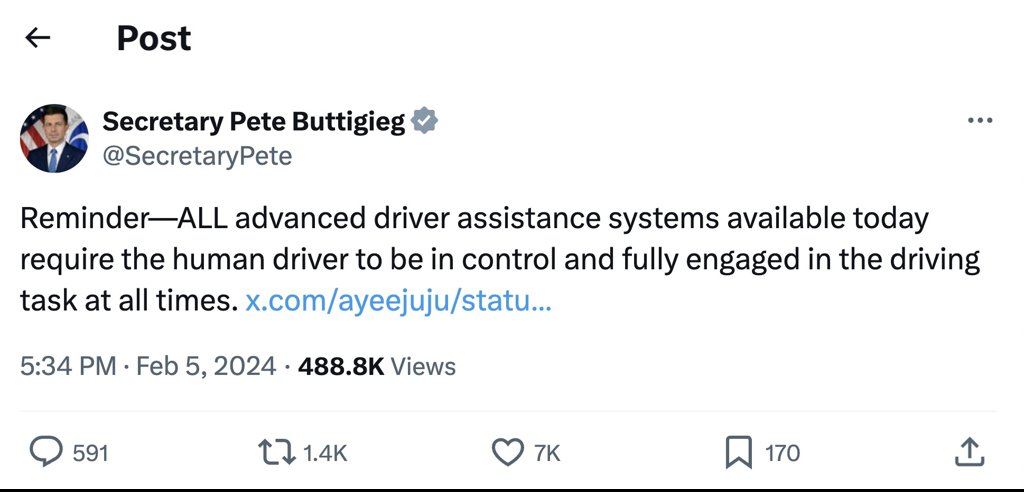Click the 7K likes count
The height and width of the screenshot is (492, 1024).
pyautogui.click(x=547, y=454)
